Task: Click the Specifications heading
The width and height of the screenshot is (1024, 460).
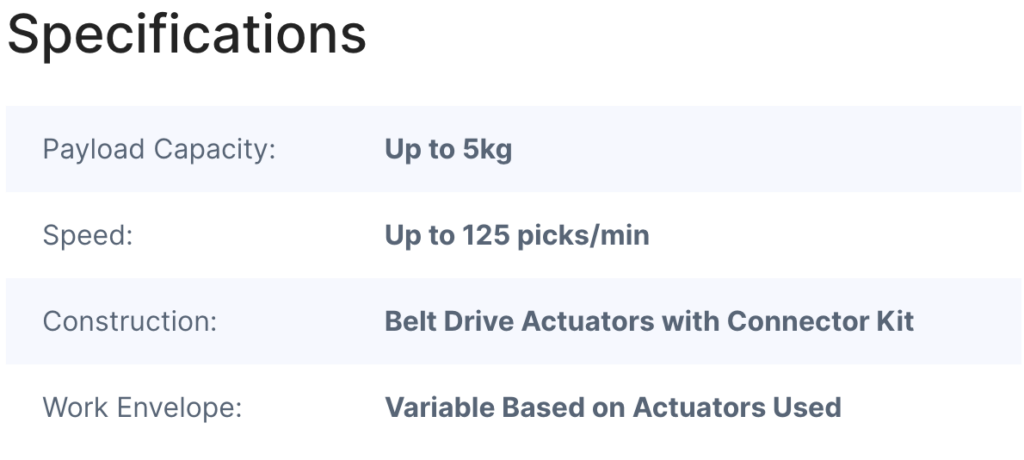Action: [x=187, y=36]
